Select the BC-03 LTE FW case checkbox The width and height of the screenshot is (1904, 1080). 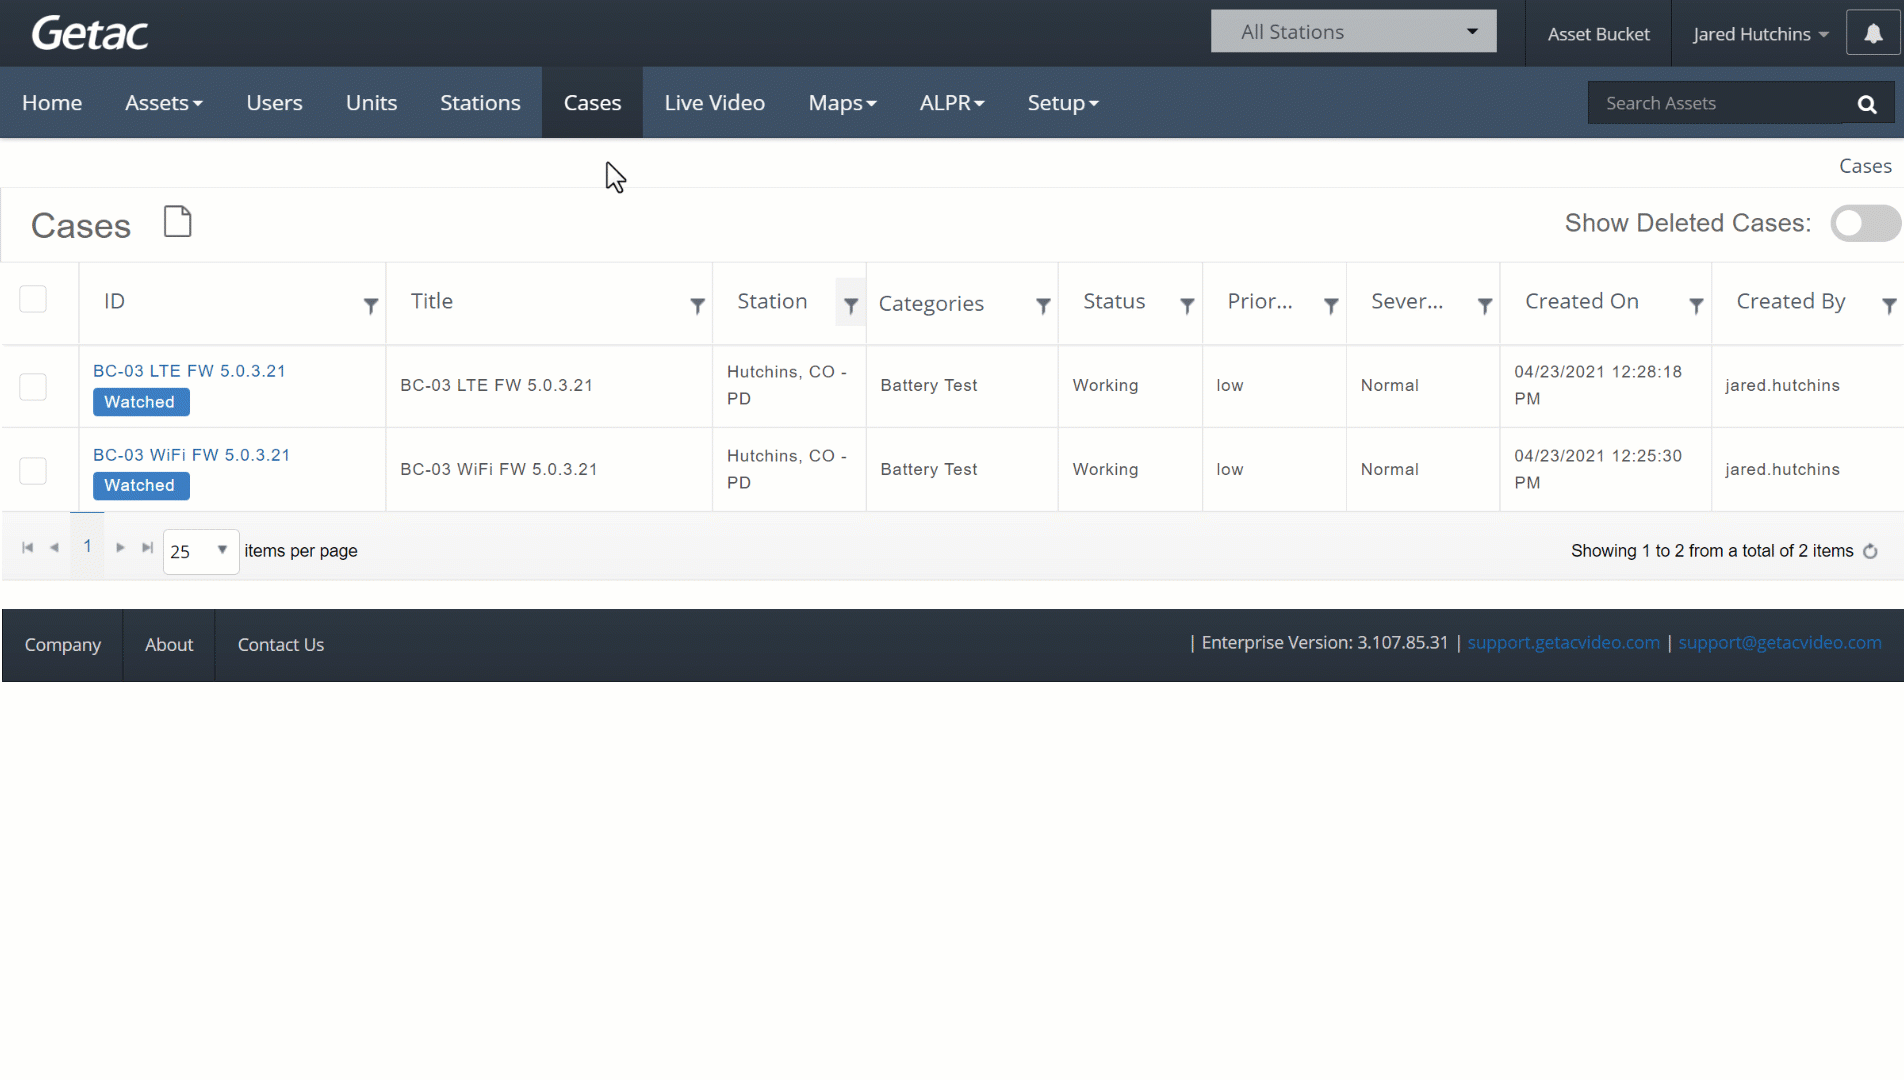tap(33, 387)
